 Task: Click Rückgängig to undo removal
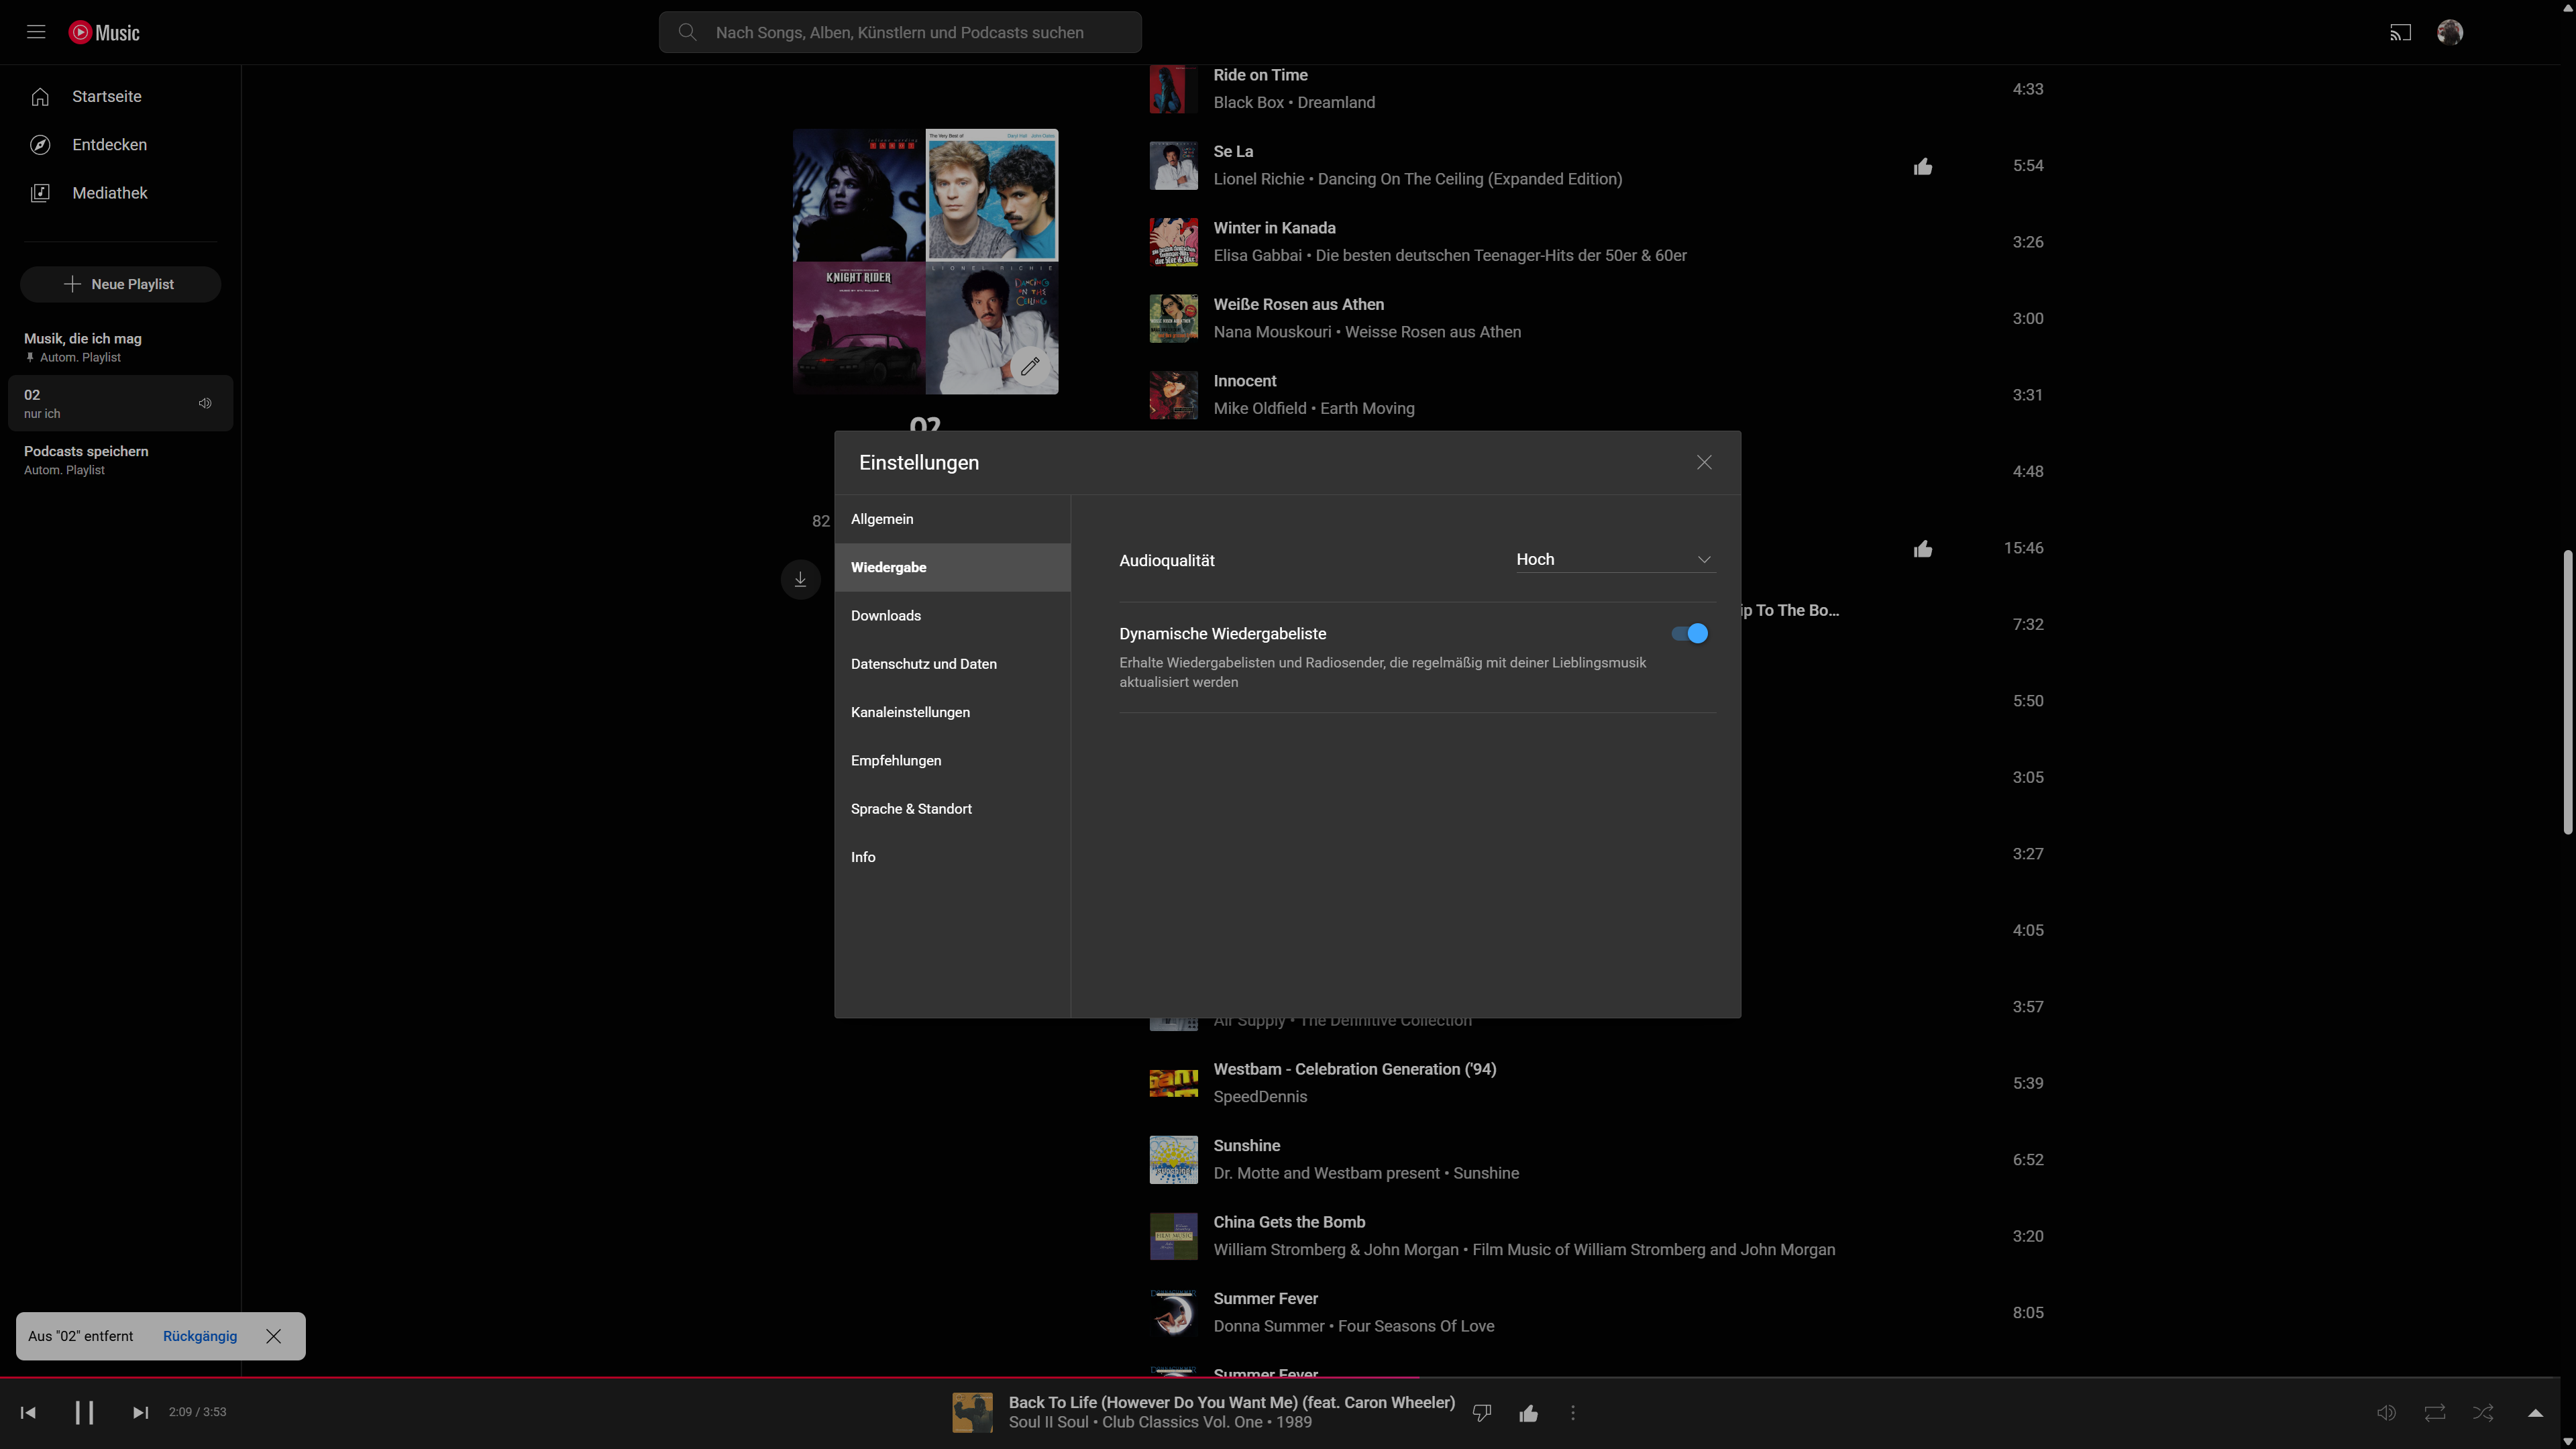coord(200,1336)
